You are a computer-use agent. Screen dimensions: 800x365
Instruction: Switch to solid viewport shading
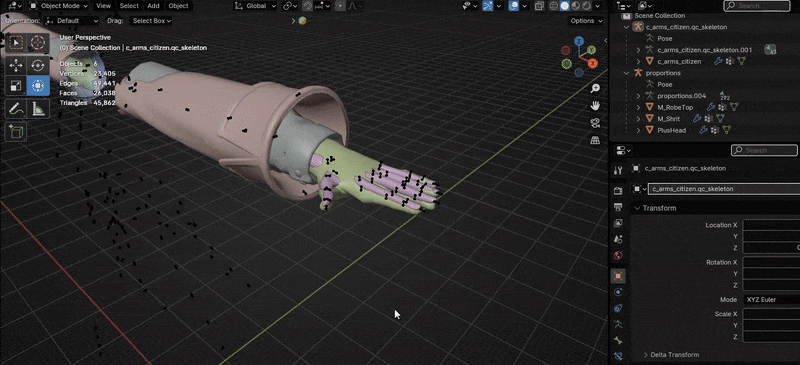coord(564,6)
